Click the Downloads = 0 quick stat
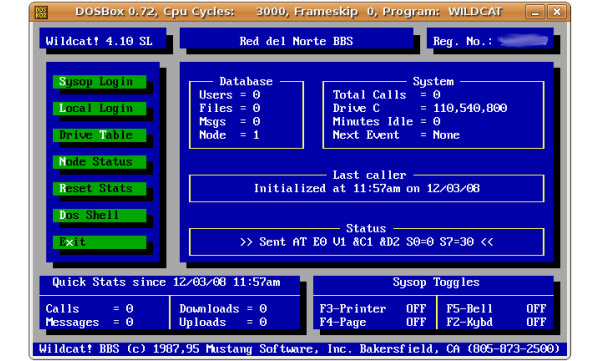The width and height of the screenshot is (600, 361). pos(223,309)
